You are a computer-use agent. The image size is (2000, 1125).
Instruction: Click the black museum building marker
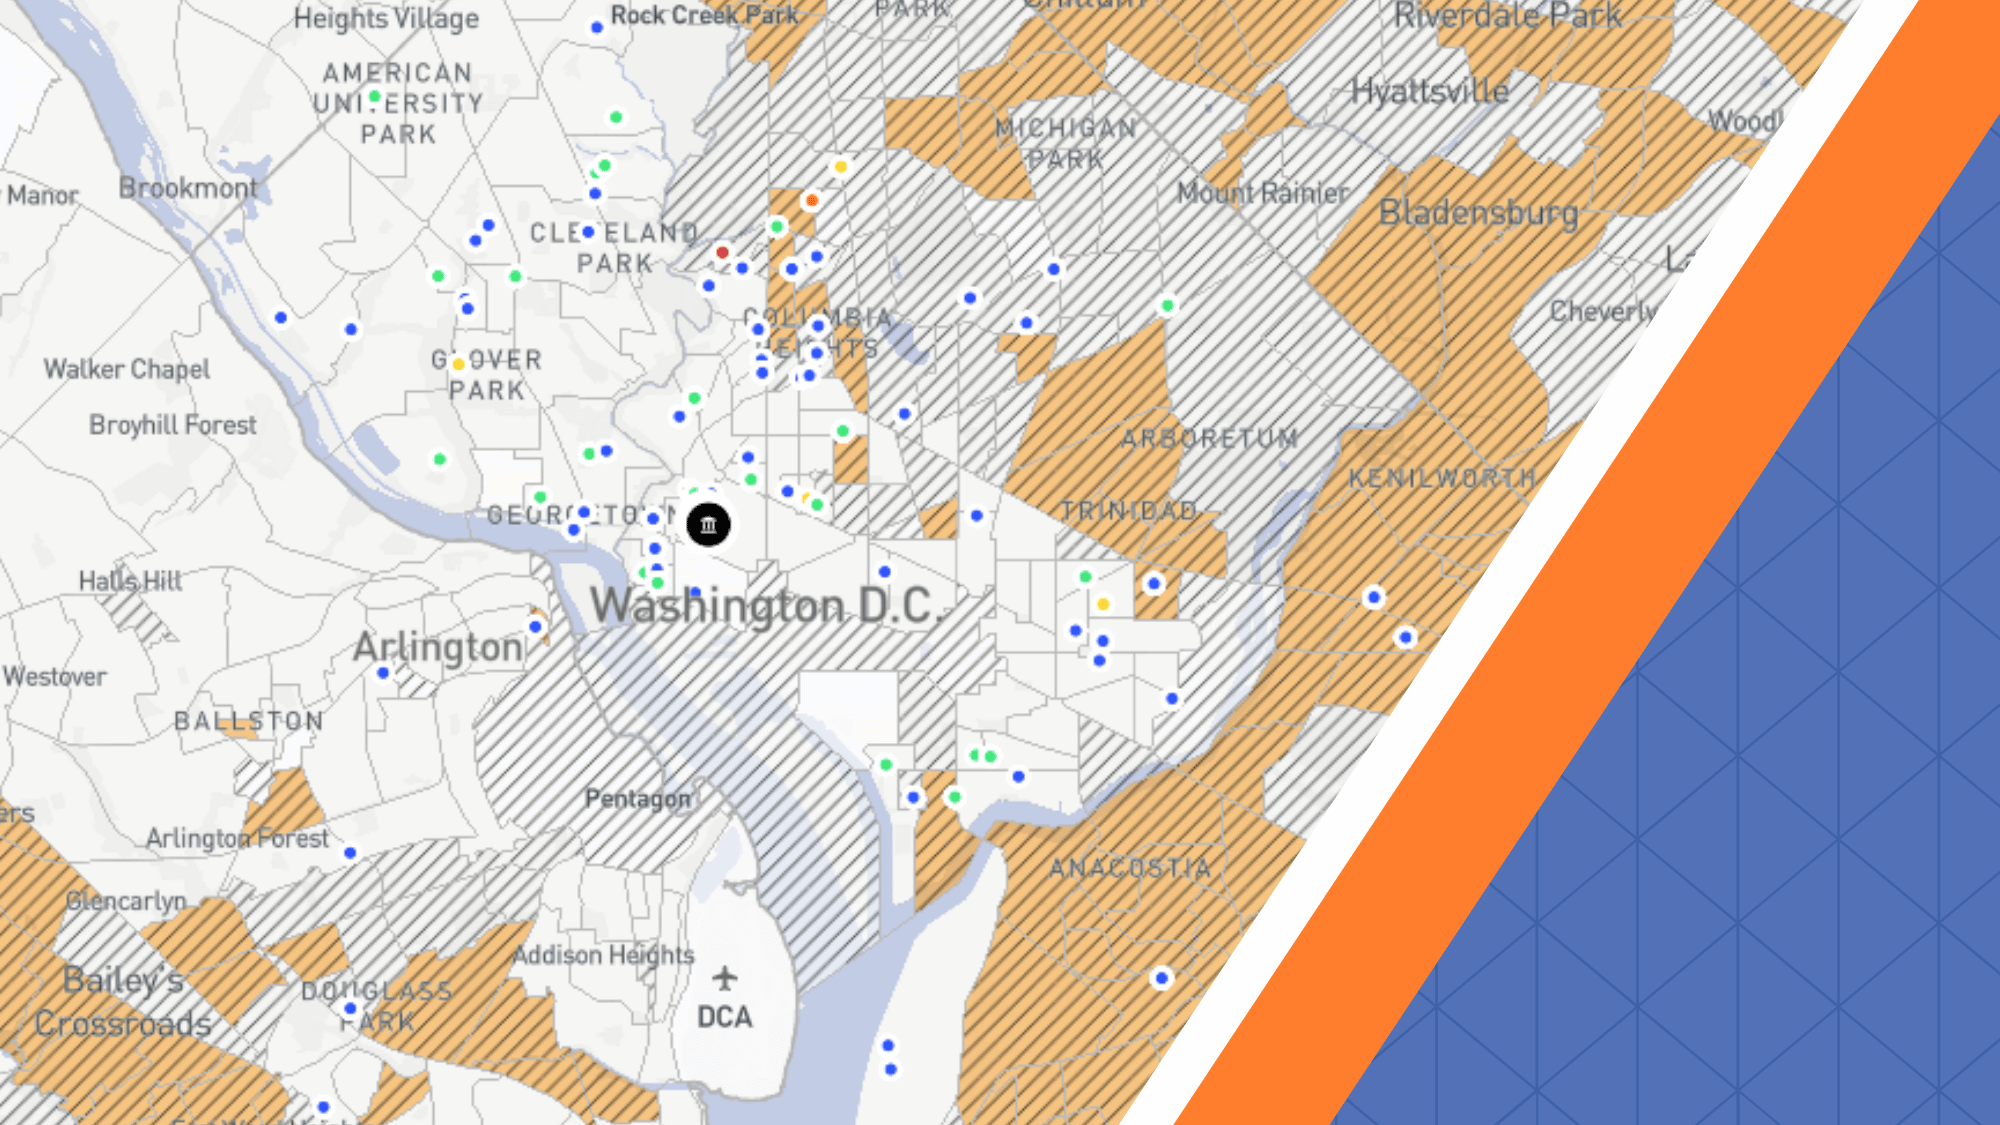click(x=708, y=525)
